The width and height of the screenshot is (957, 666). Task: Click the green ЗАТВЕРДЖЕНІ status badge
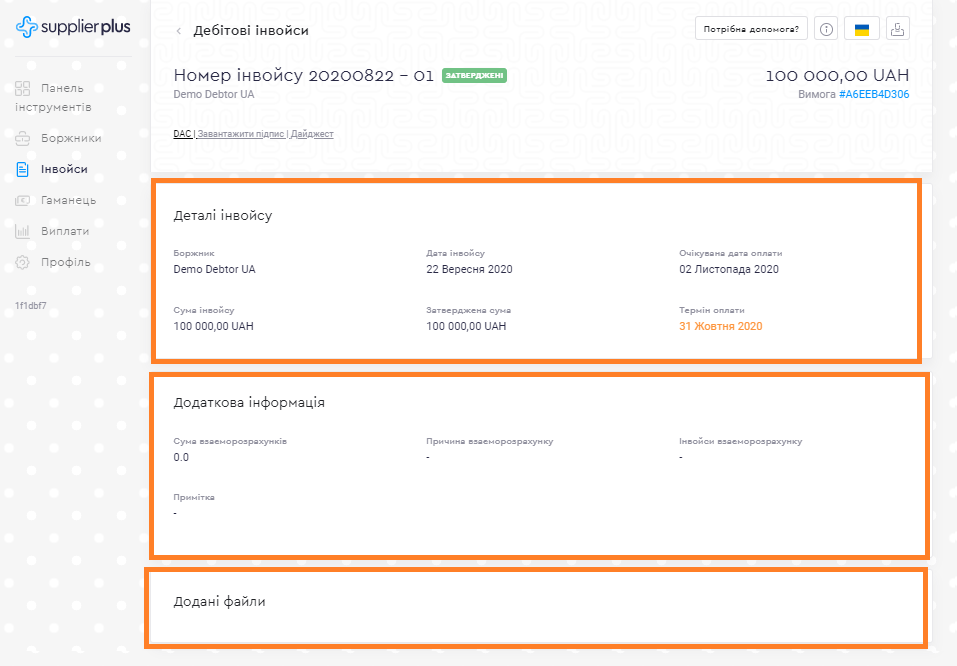tap(474, 75)
